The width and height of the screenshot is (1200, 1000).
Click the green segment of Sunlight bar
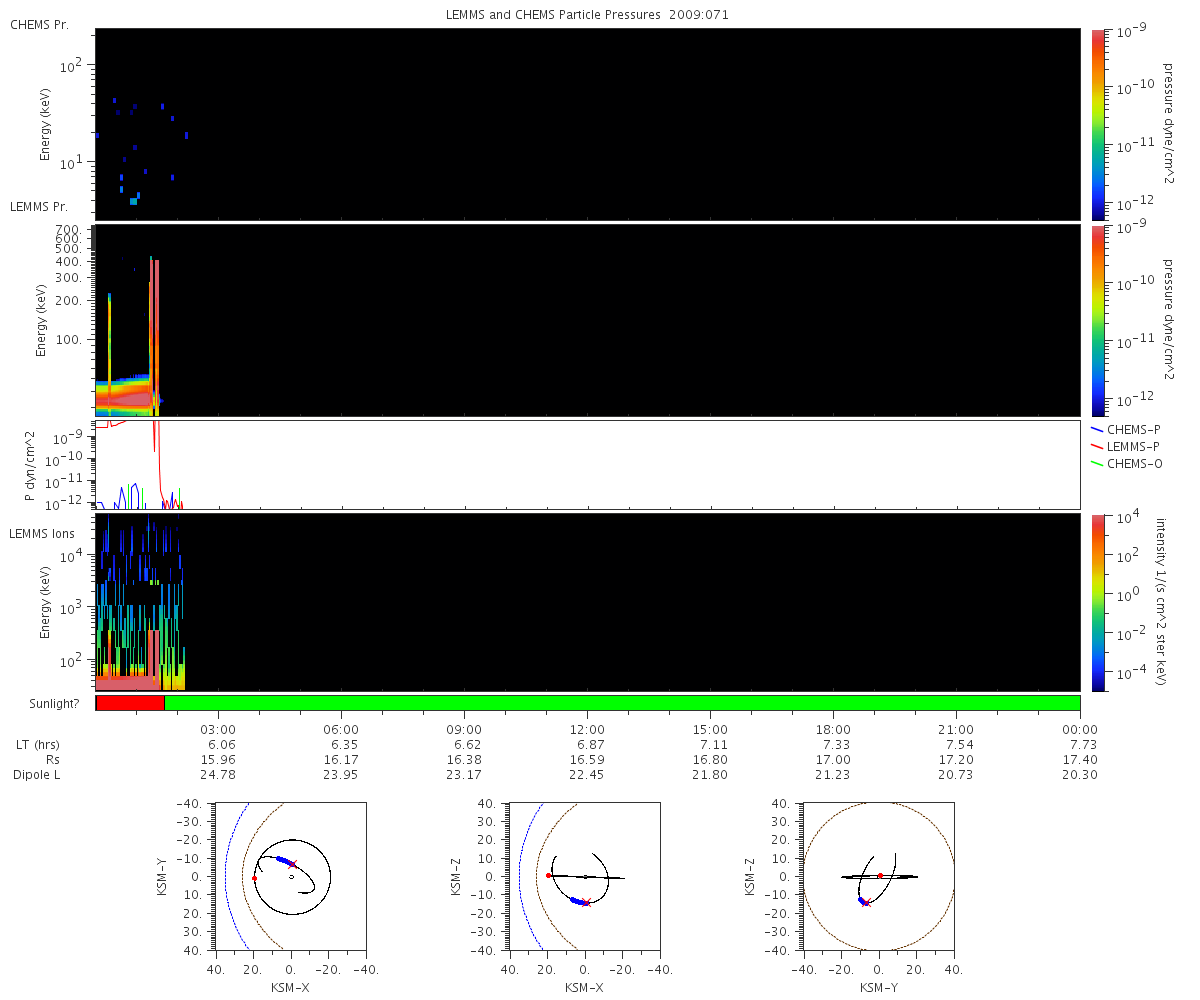[x=622, y=703]
